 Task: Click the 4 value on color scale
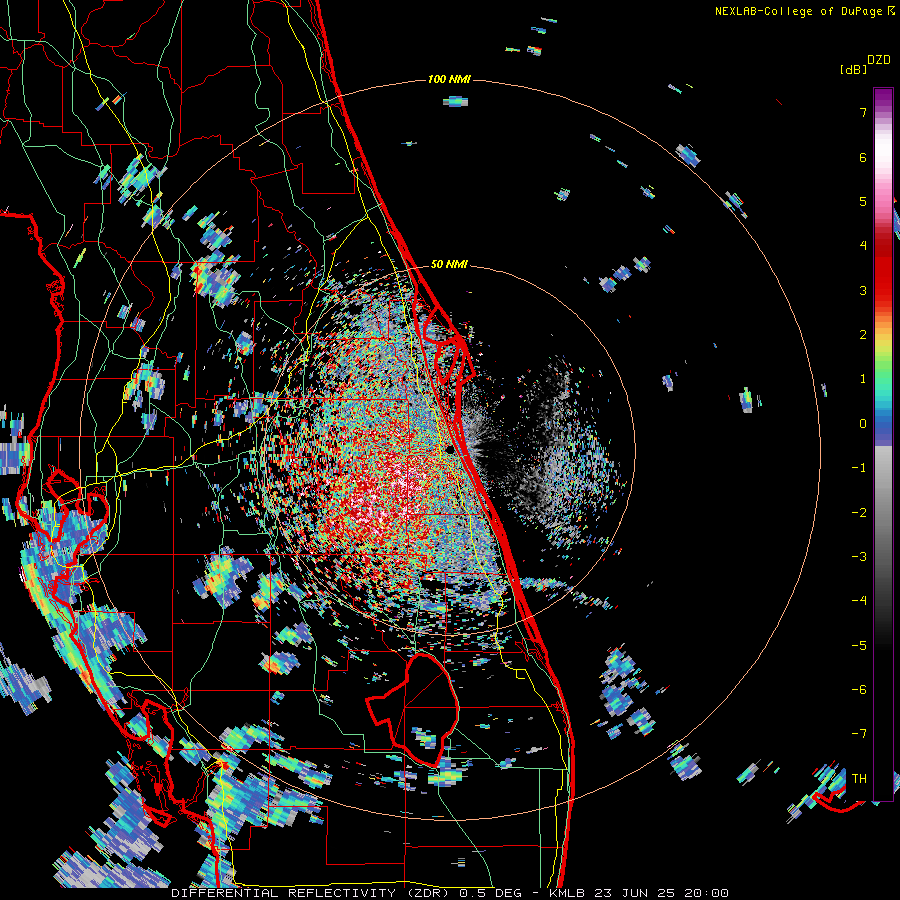[863, 246]
